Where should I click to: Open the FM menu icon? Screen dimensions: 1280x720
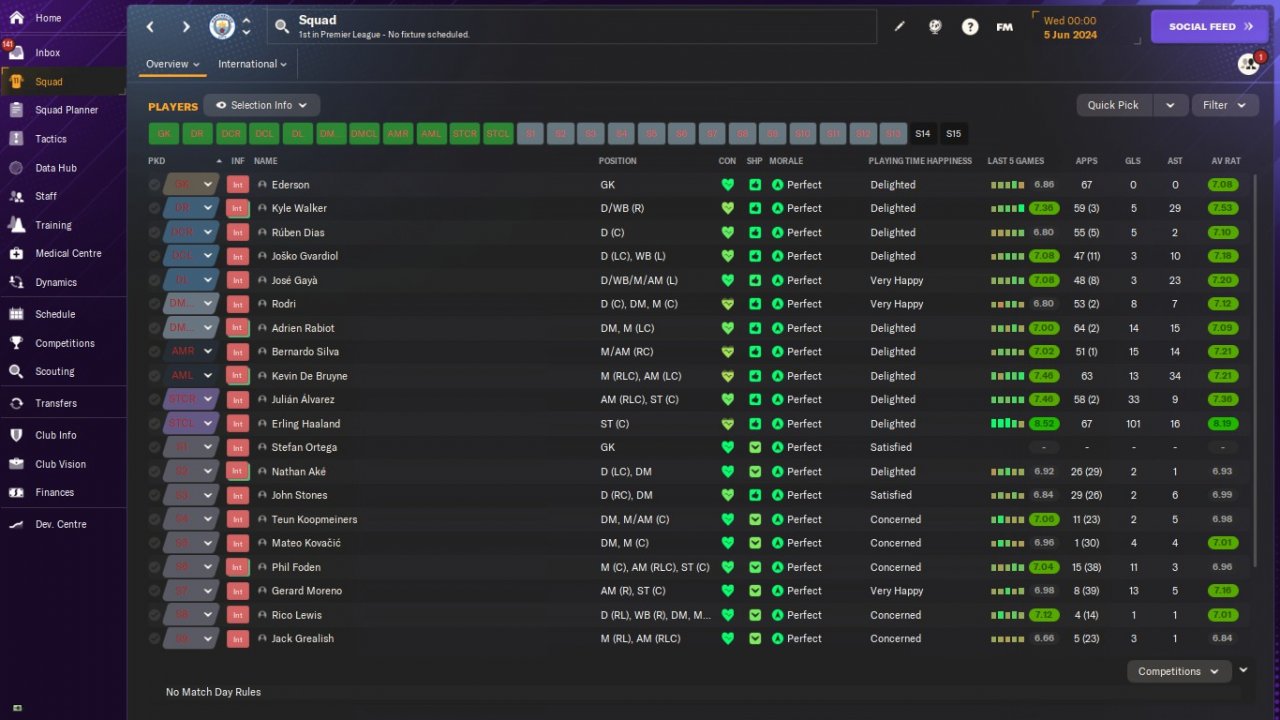pos(1005,27)
